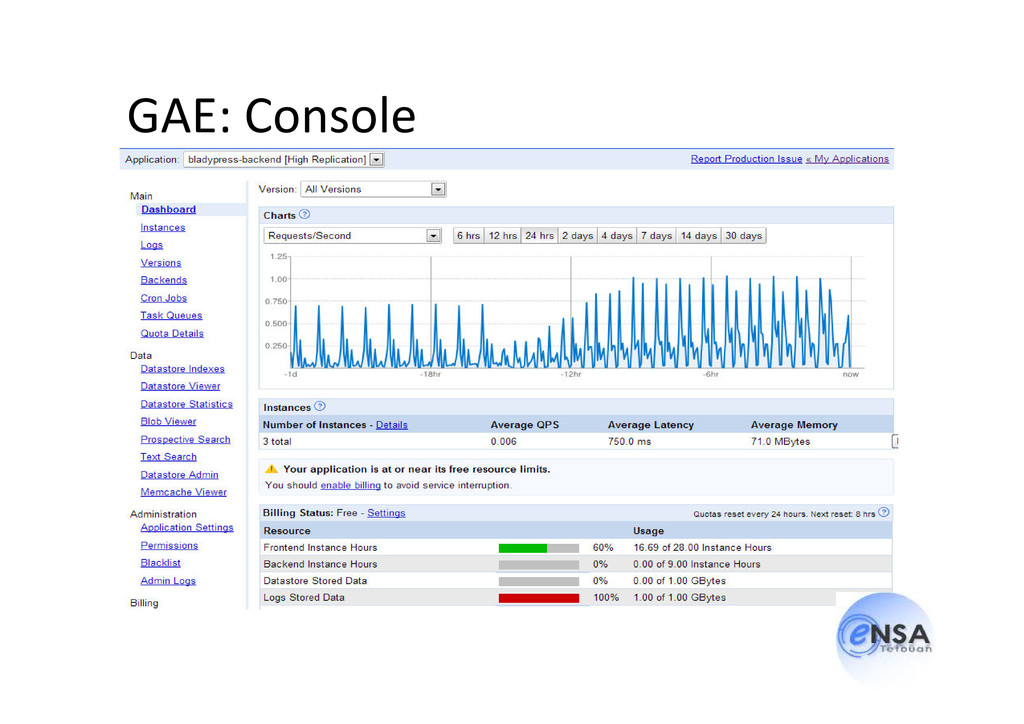Open the Instances section help icon

320,406
